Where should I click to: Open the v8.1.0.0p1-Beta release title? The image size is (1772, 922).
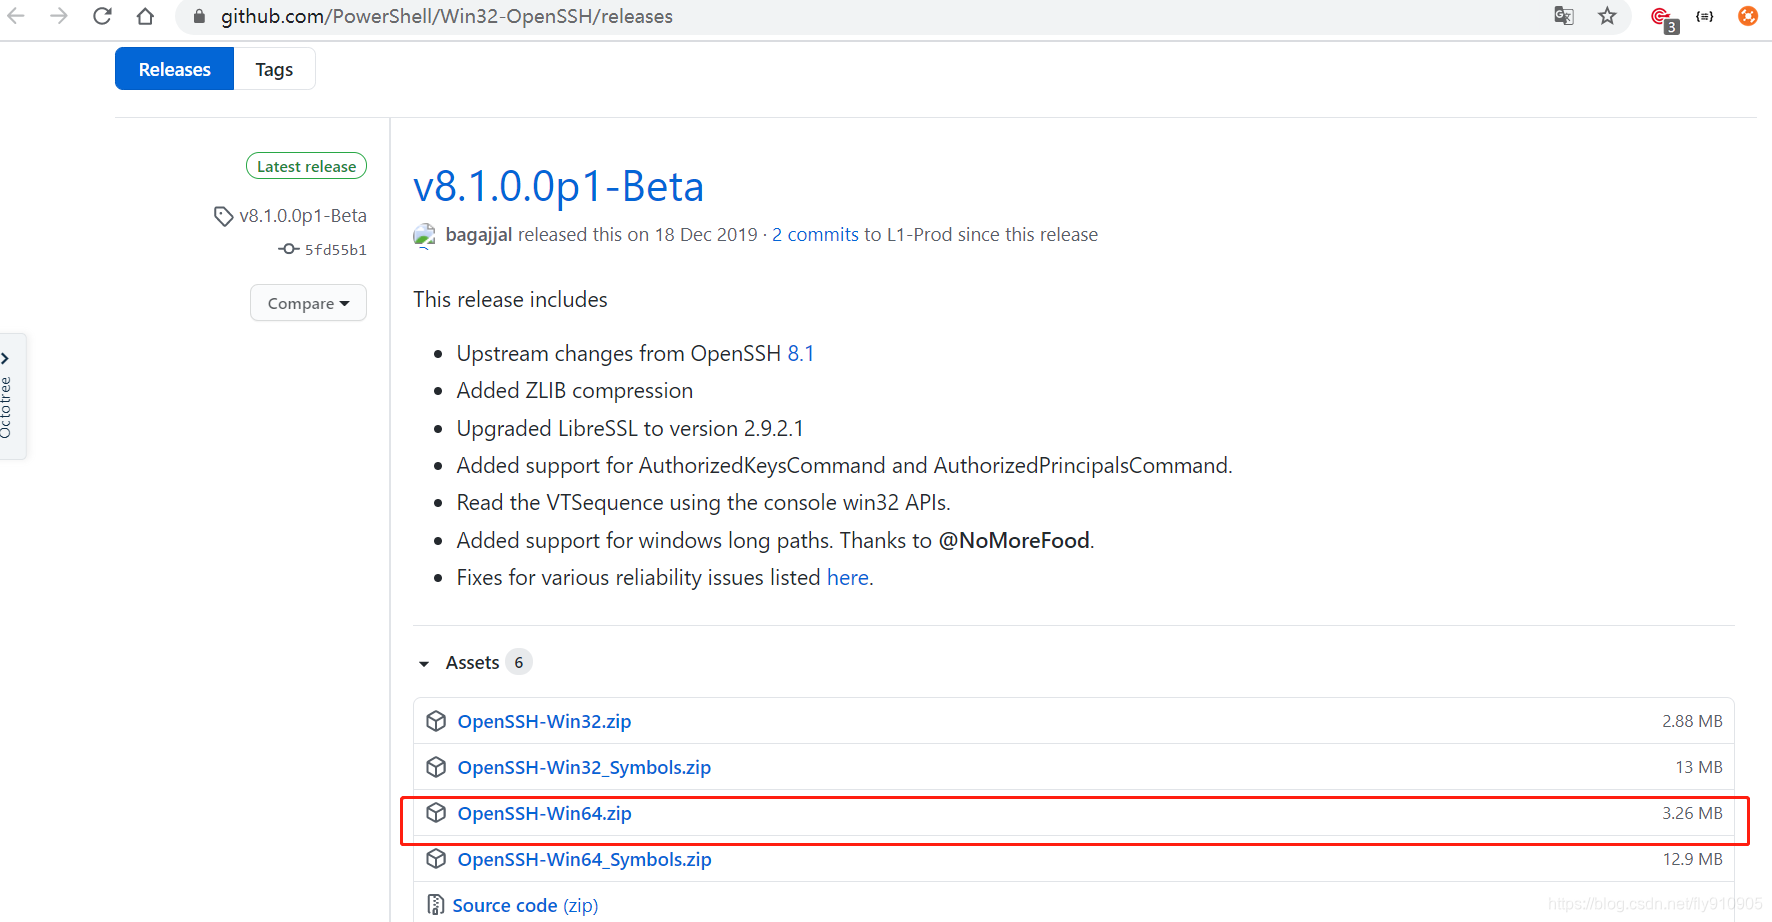pyautogui.click(x=558, y=187)
